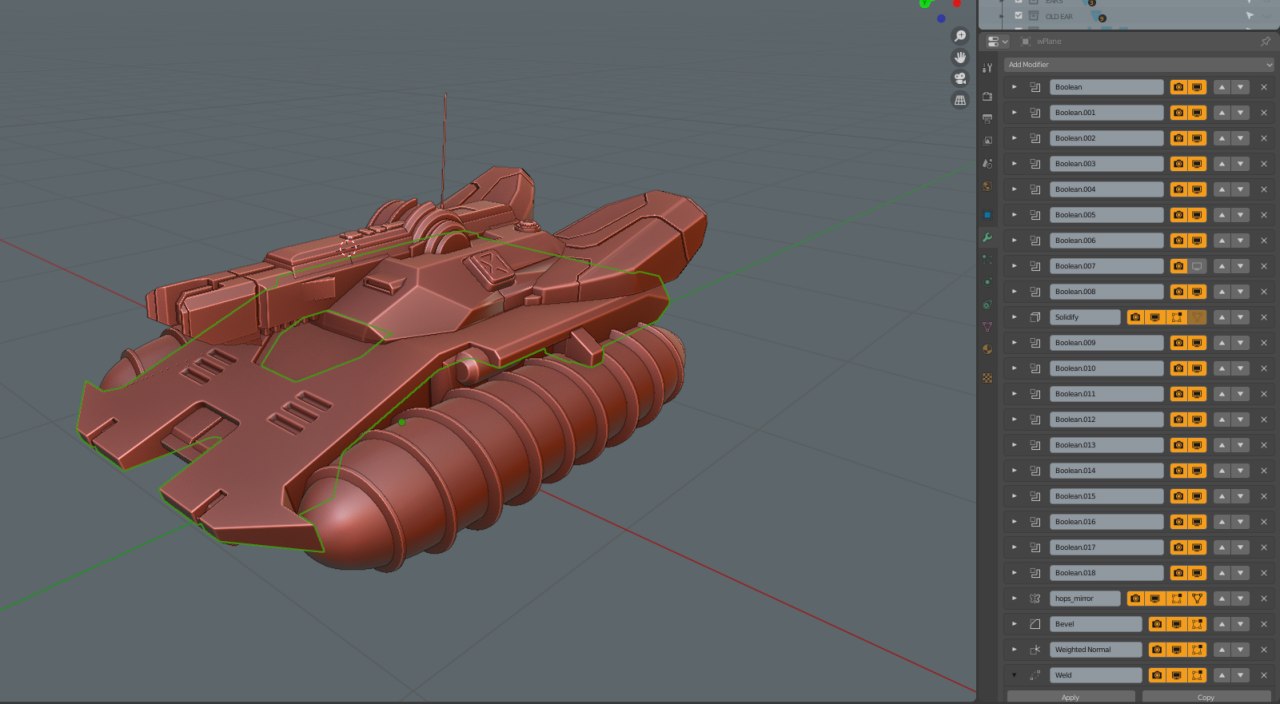1280x704 pixels.
Task: Enable viewport display for Boolean.007 modifier
Action: (1197, 266)
